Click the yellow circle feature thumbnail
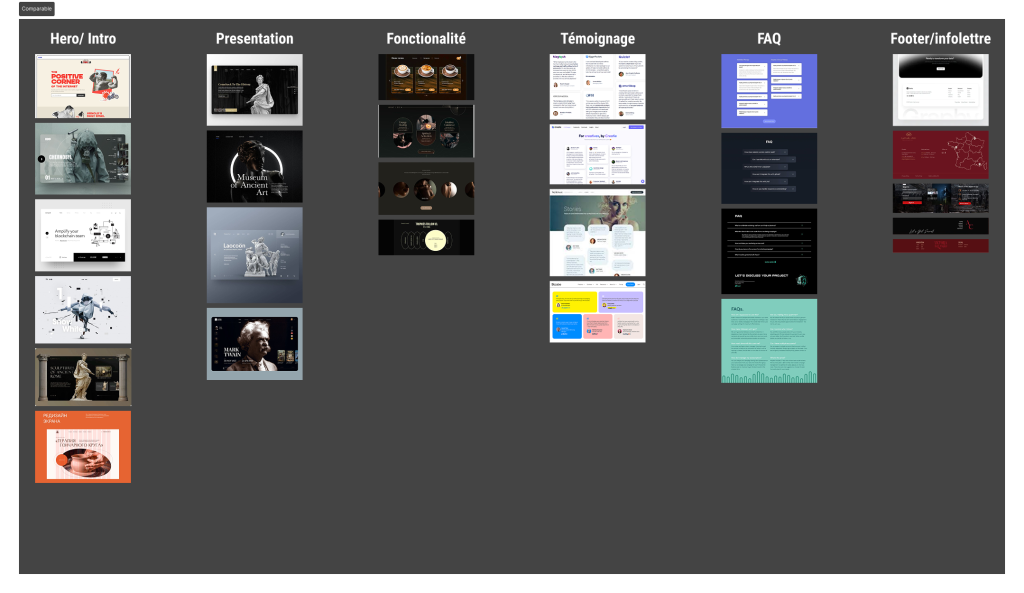 (x=426, y=237)
